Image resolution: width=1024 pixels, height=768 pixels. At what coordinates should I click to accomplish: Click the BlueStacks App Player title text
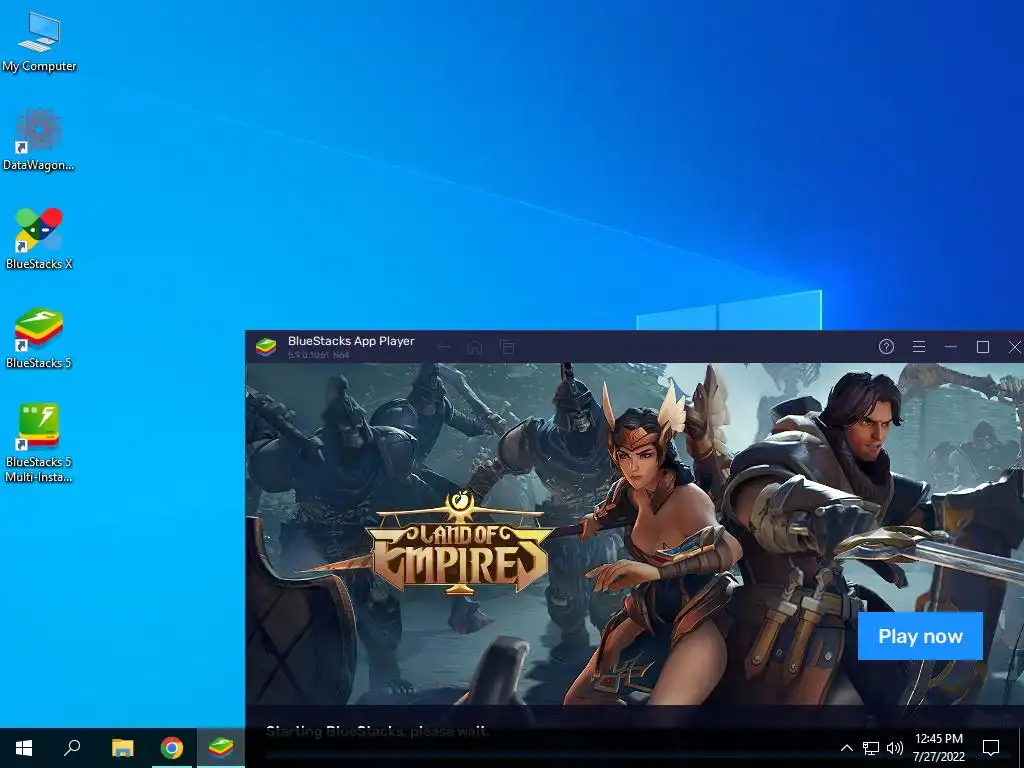tap(351, 341)
